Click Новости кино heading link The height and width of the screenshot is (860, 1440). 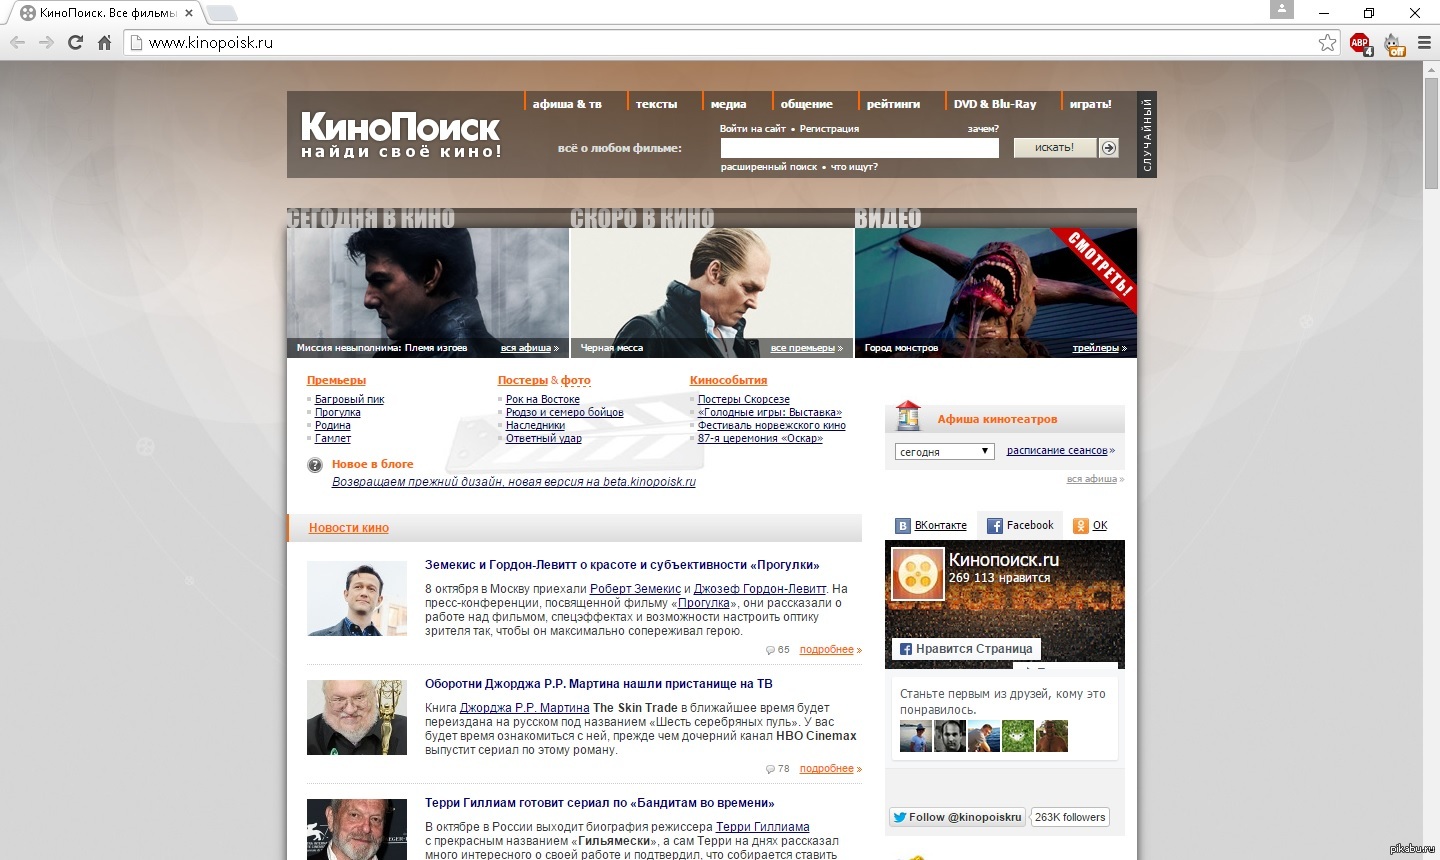[x=349, y=528]
